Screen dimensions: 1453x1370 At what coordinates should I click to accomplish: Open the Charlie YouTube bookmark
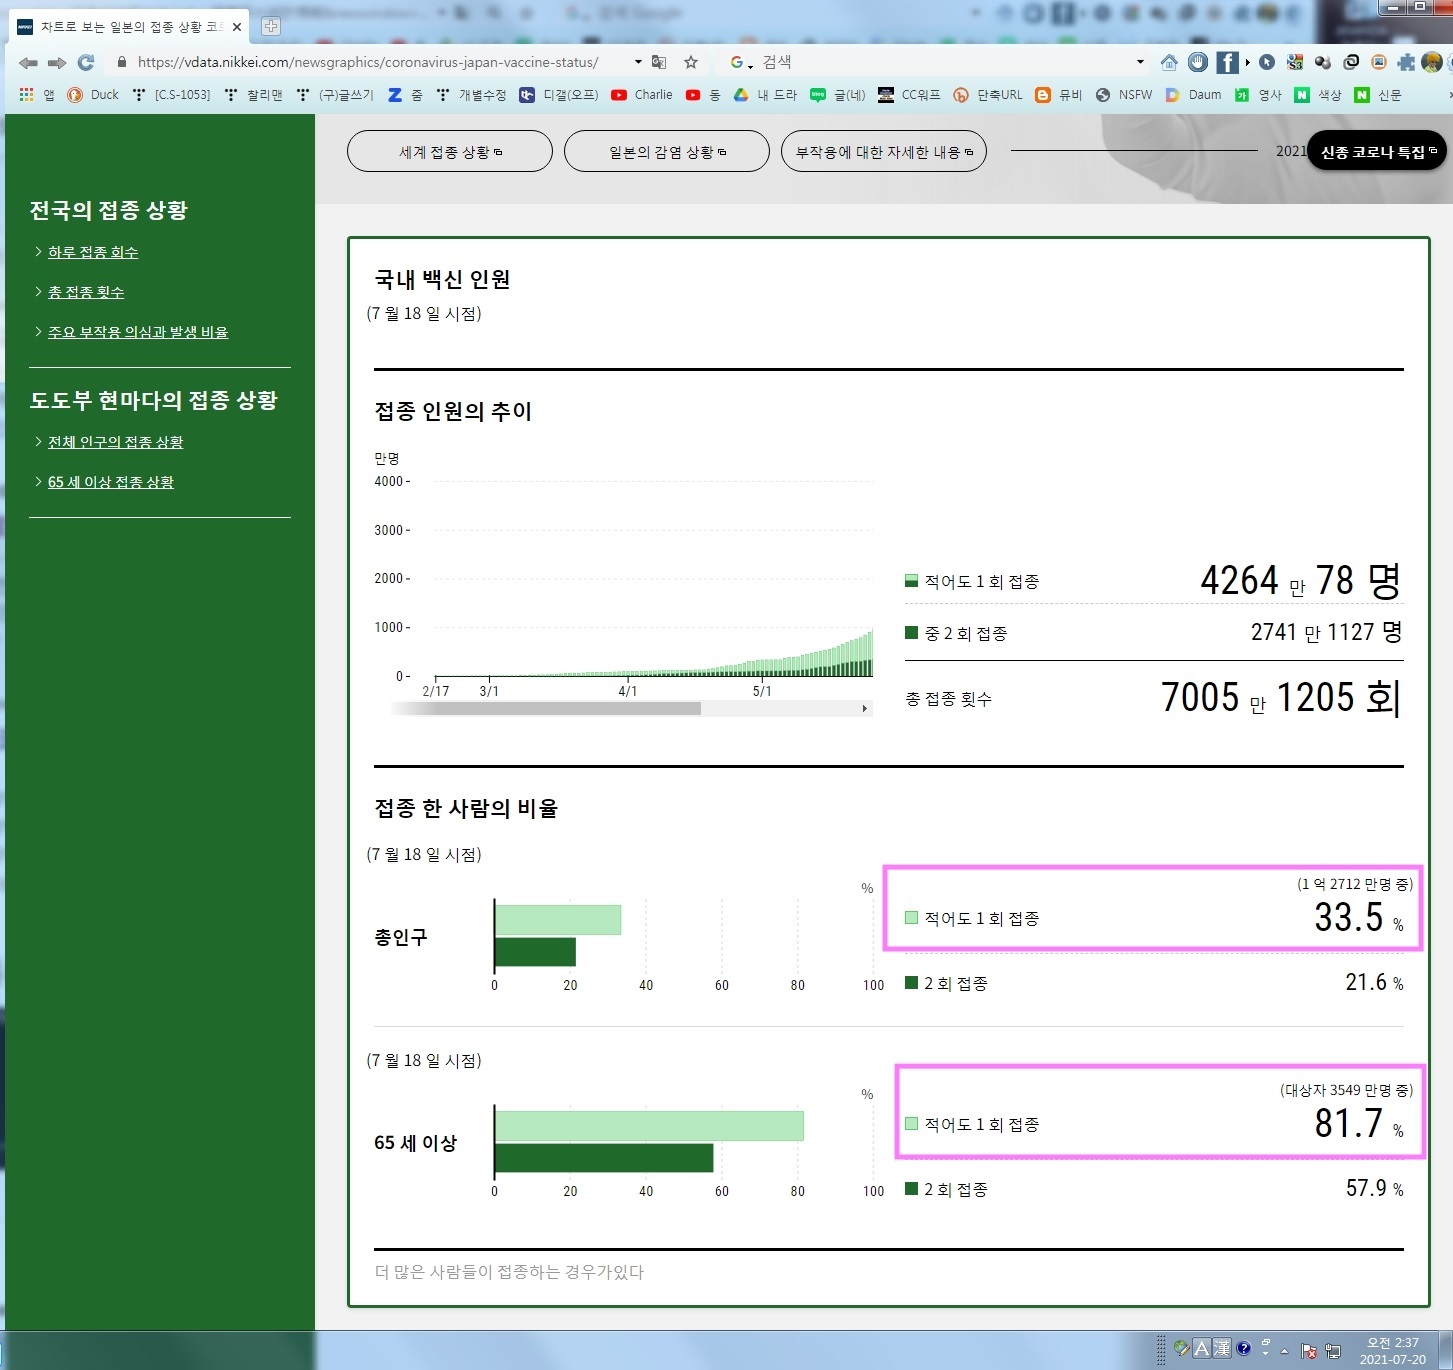642,95
